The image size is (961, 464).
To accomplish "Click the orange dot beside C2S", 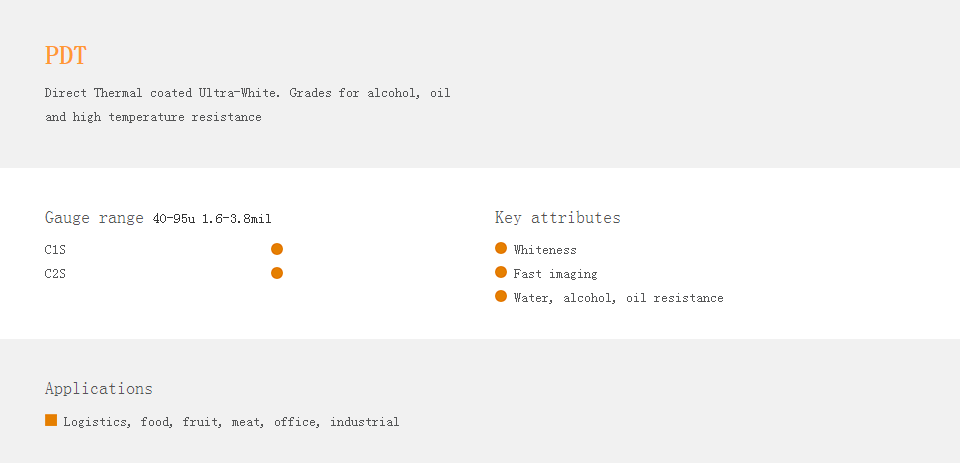I will (277, 273).
